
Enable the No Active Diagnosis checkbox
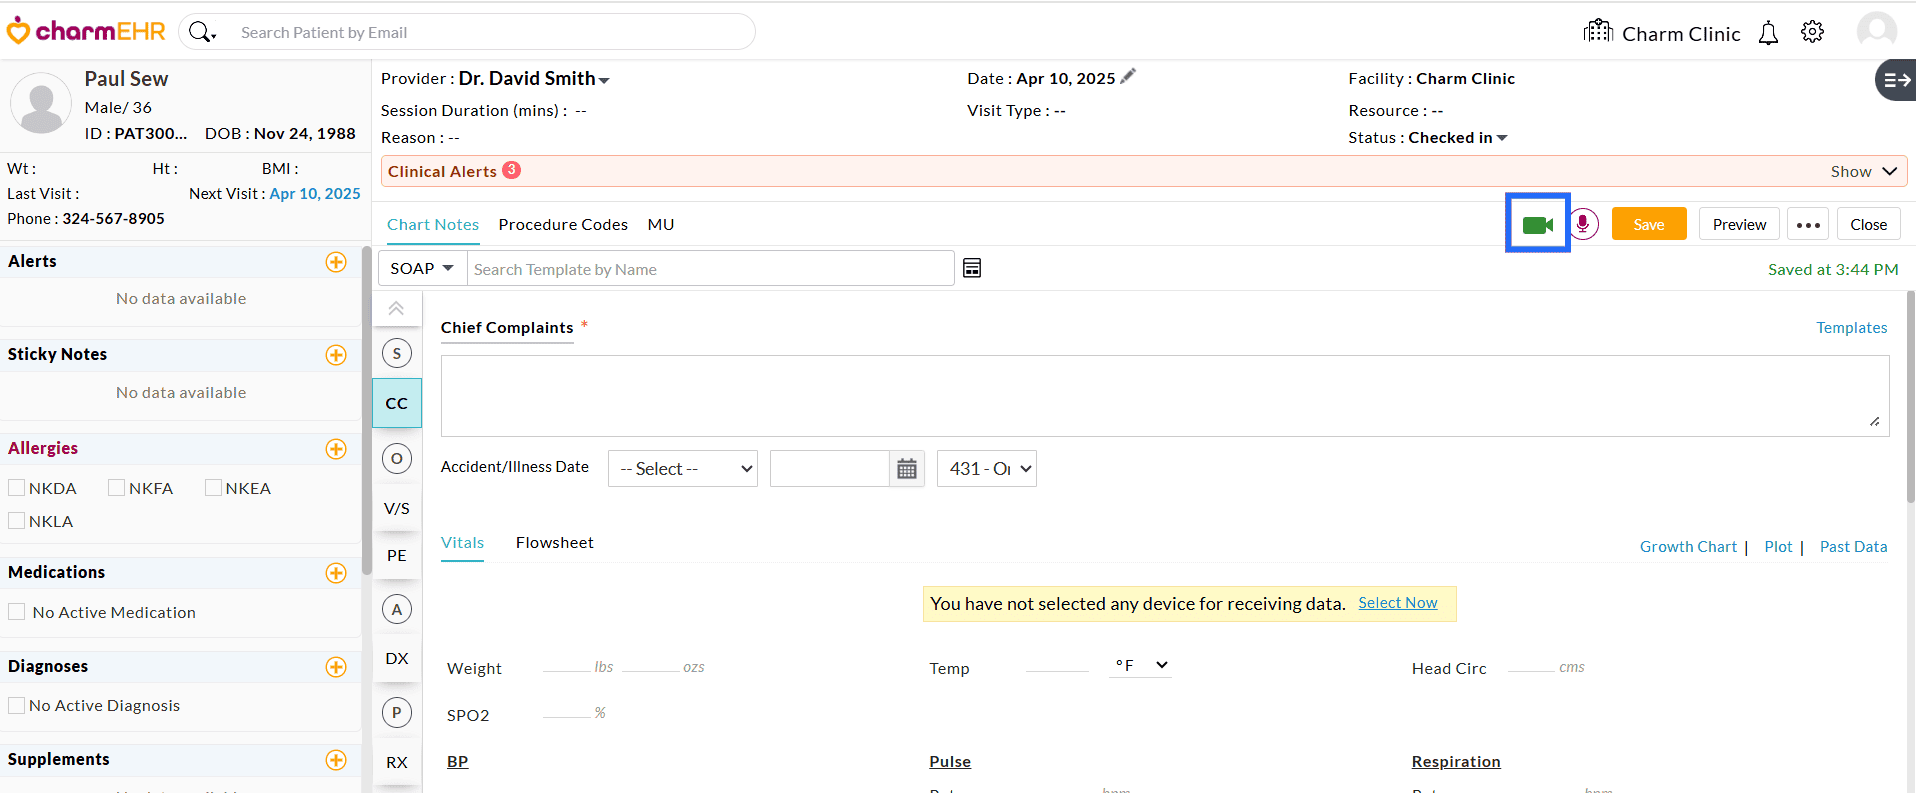pyautogui.click(x=17, y=705)
